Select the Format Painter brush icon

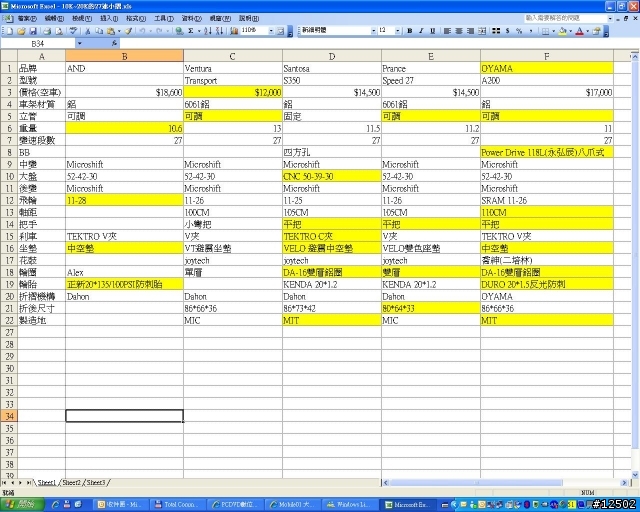[128, 31]
